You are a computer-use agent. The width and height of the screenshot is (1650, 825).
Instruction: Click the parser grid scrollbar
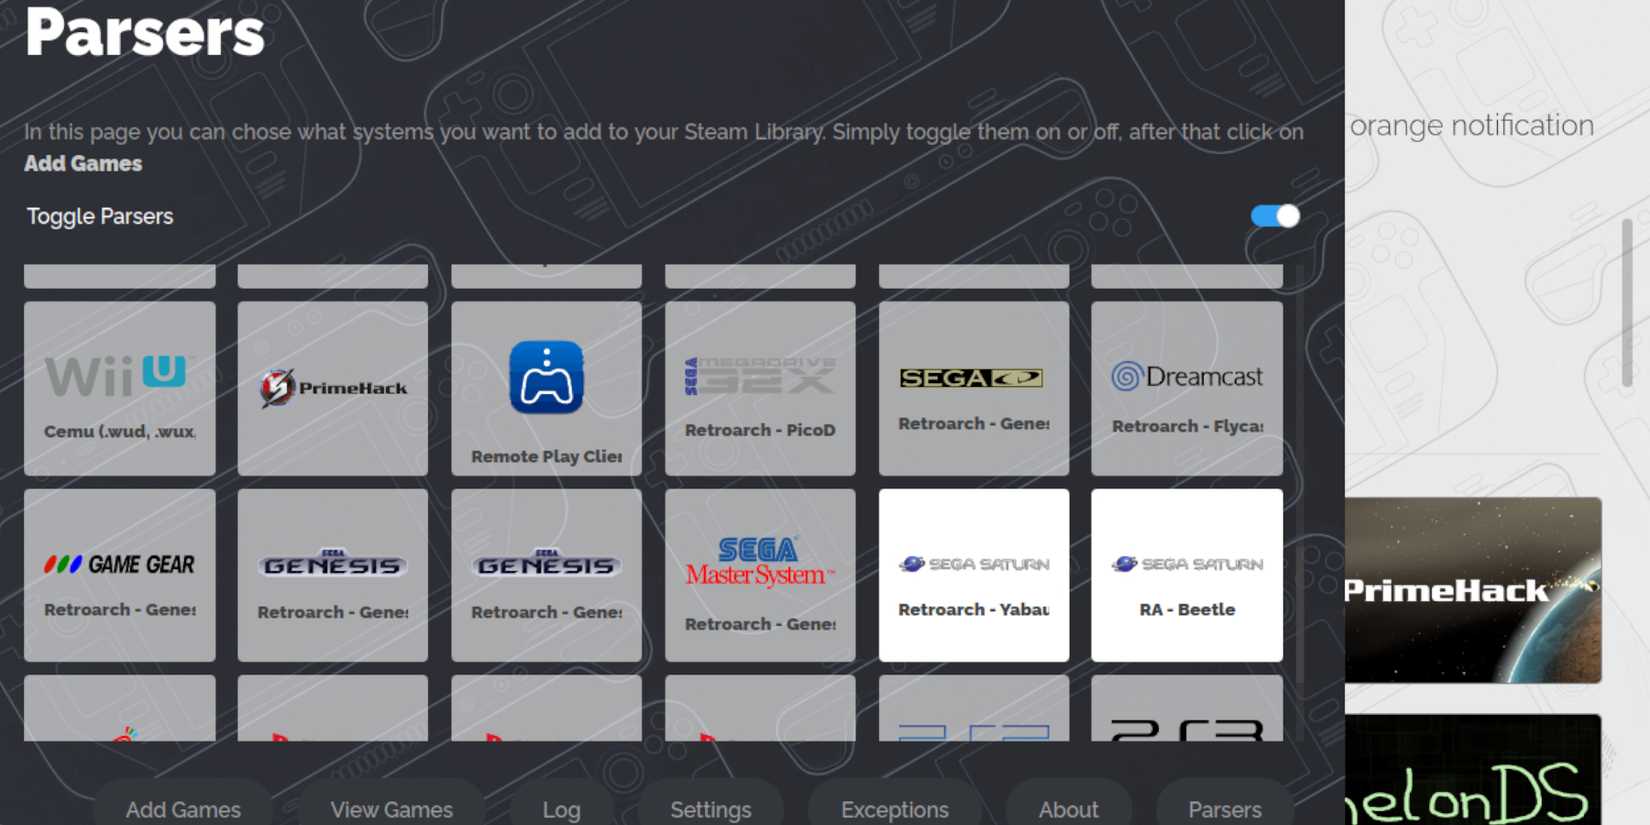(x=1300, y=475)
